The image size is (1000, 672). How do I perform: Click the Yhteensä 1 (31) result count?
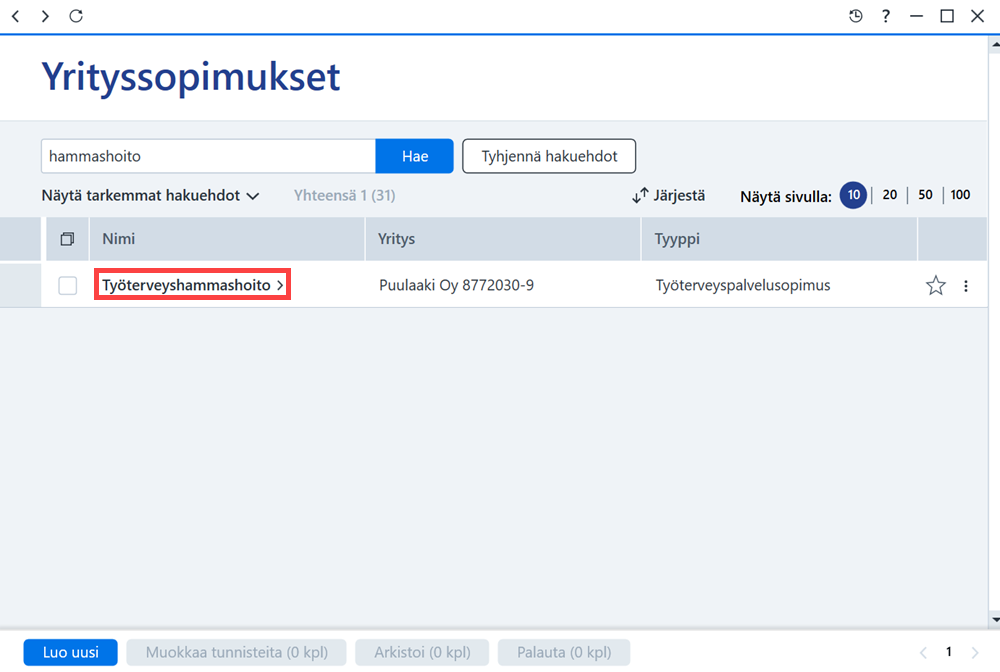point(344,195)
